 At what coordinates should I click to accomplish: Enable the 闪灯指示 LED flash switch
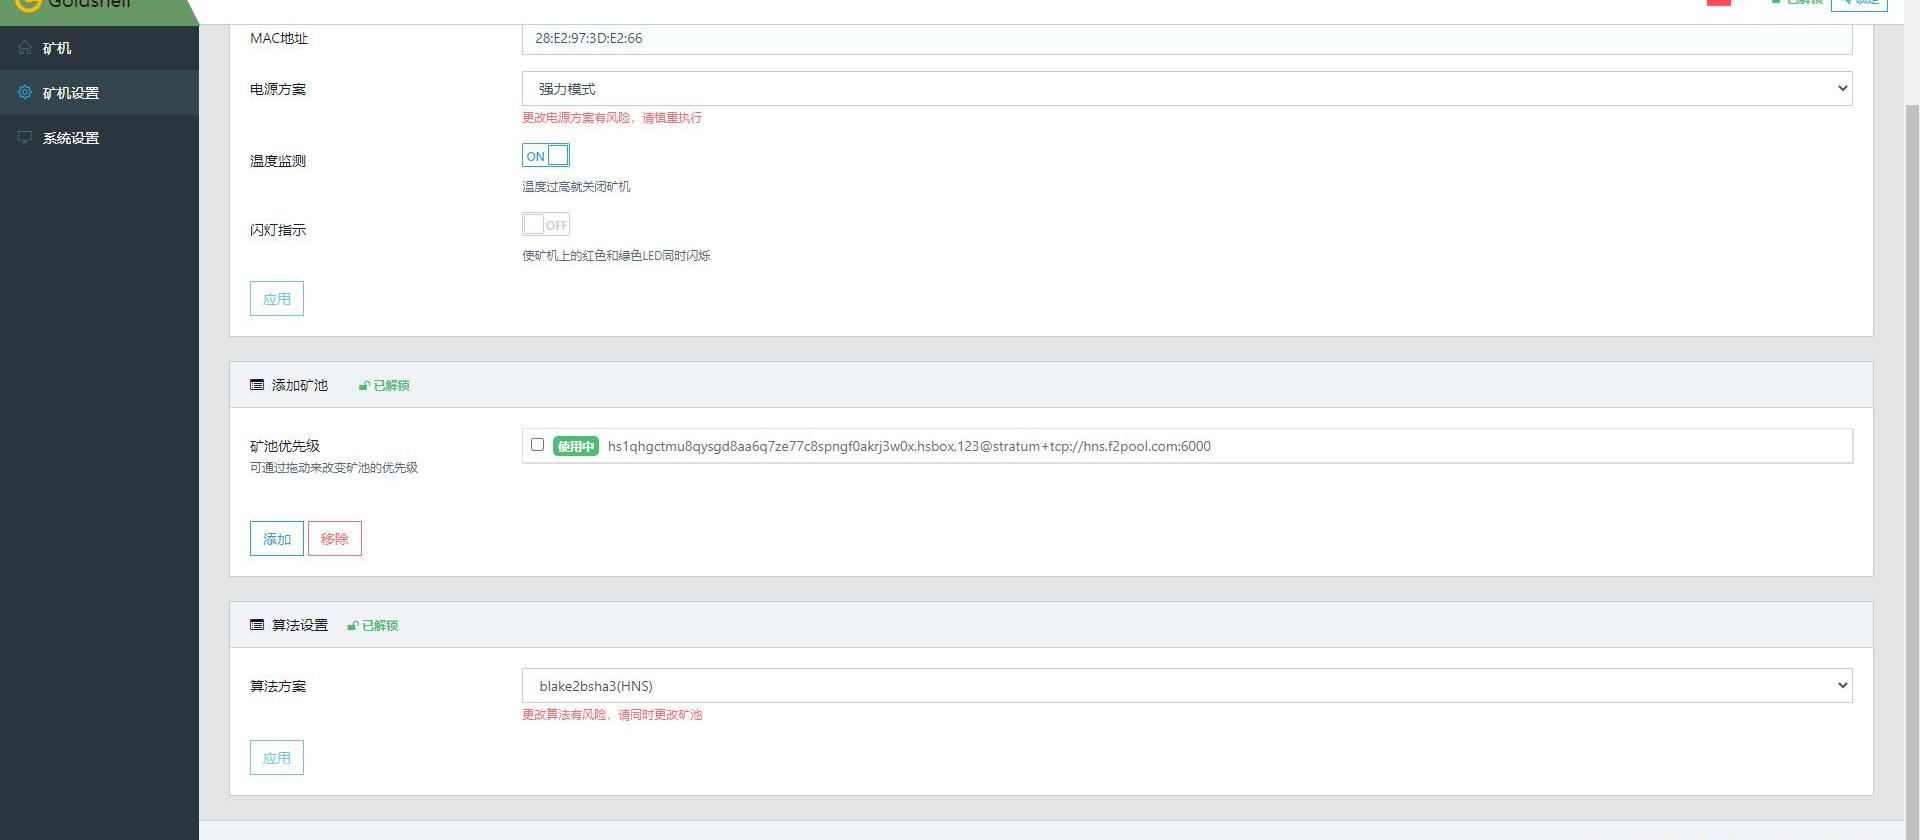[545, 225]
